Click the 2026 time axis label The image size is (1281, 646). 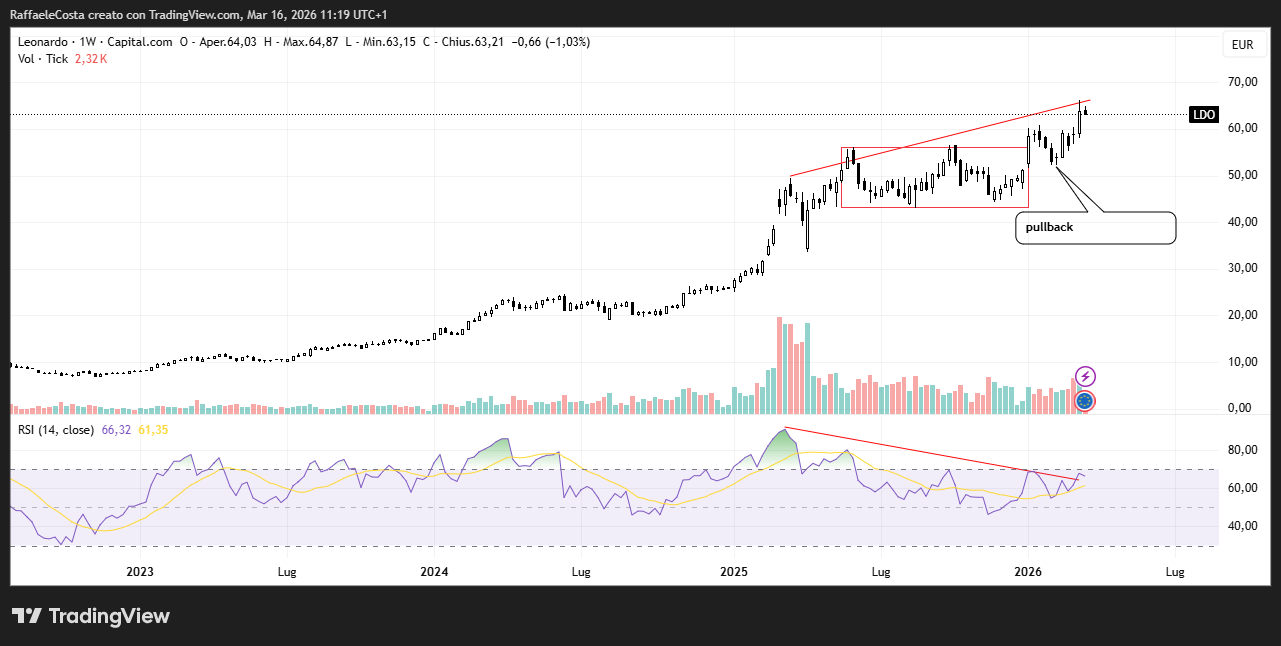coord(1028,572)
